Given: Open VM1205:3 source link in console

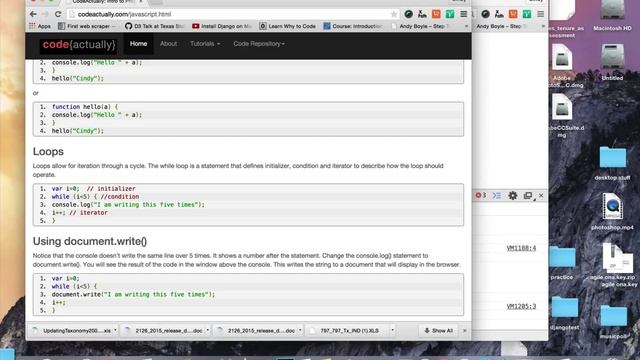Looking at the screenshot, I should tap(521, 306).
